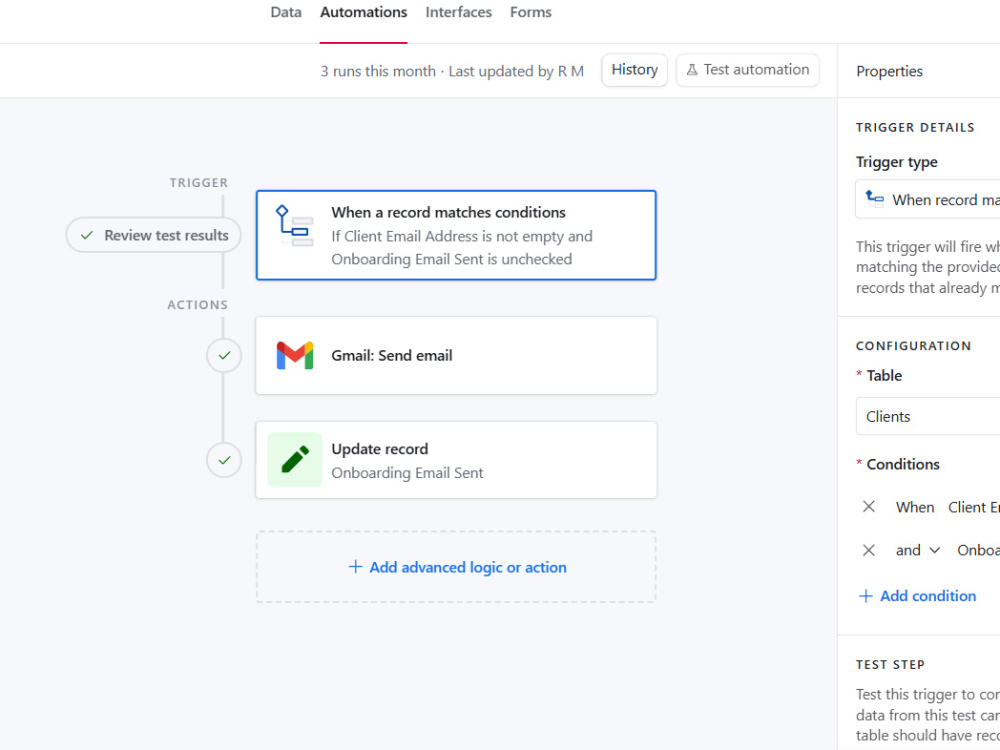Click the Gmail logo icon
The image size is (1000, 750).
pos(295,356)
